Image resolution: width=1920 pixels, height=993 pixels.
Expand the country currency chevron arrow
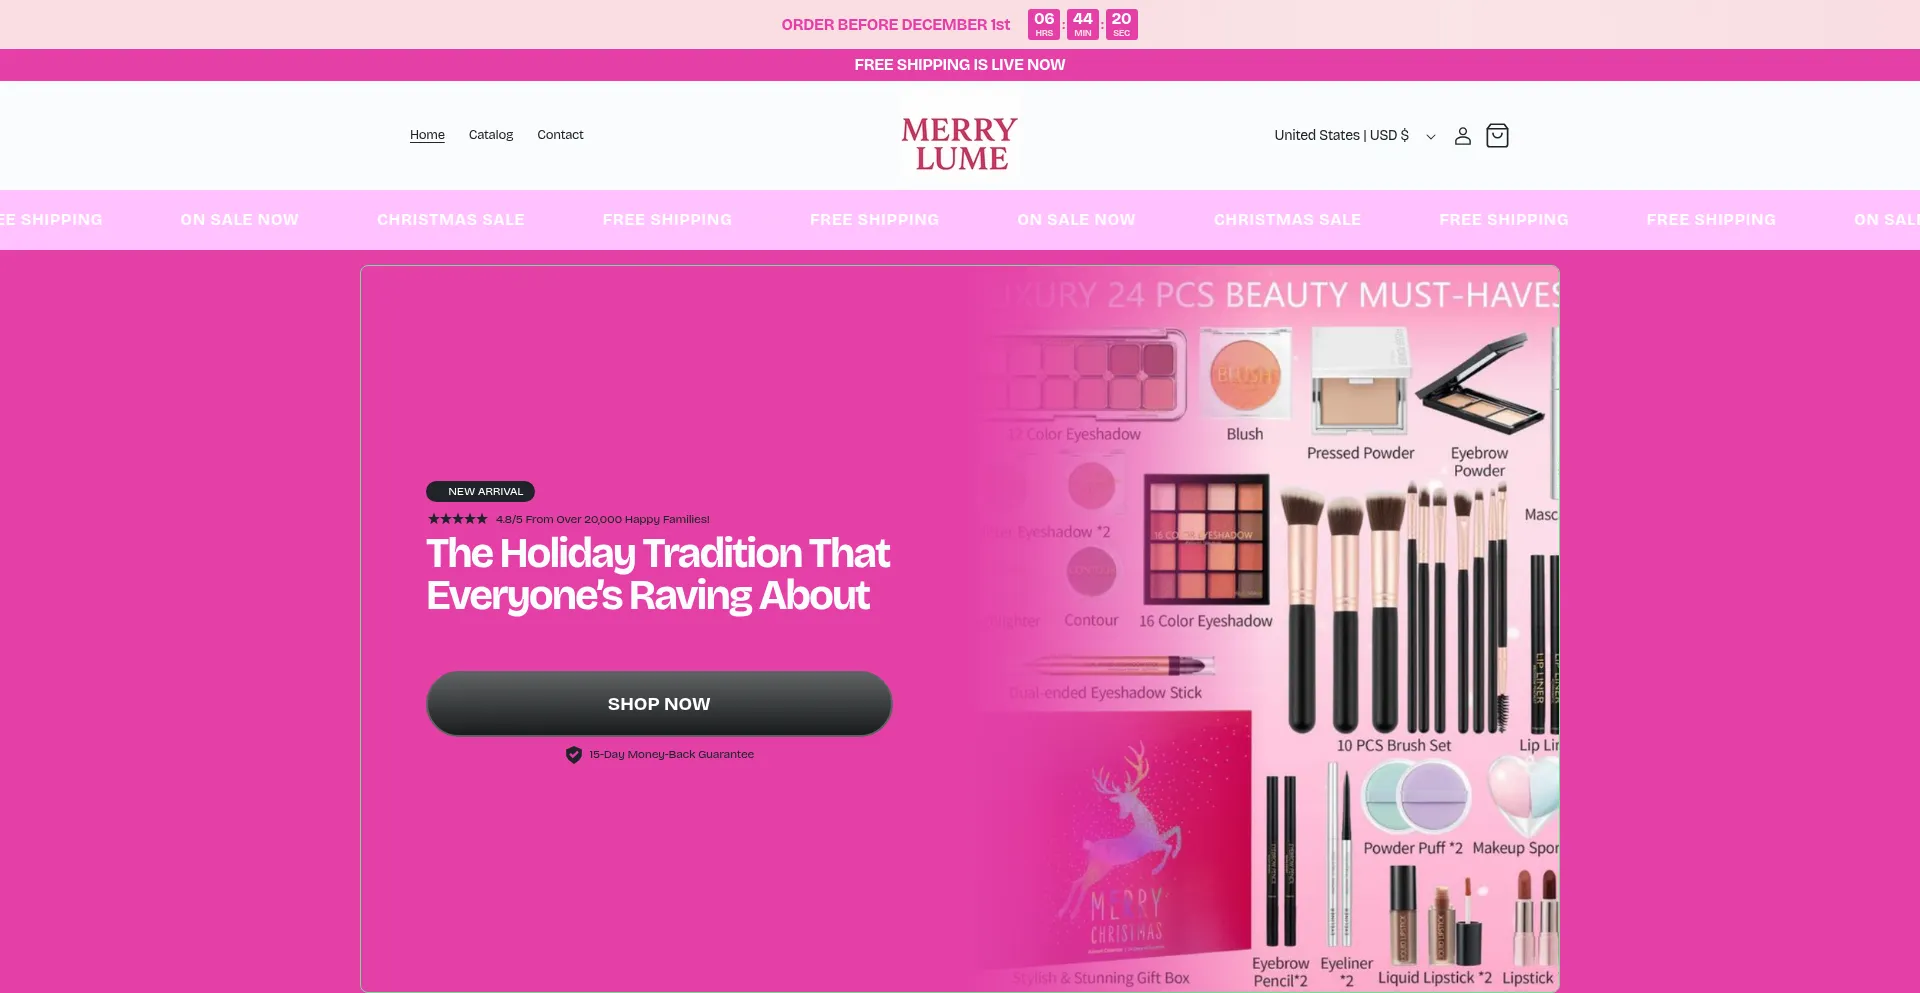pos(1431,137)
